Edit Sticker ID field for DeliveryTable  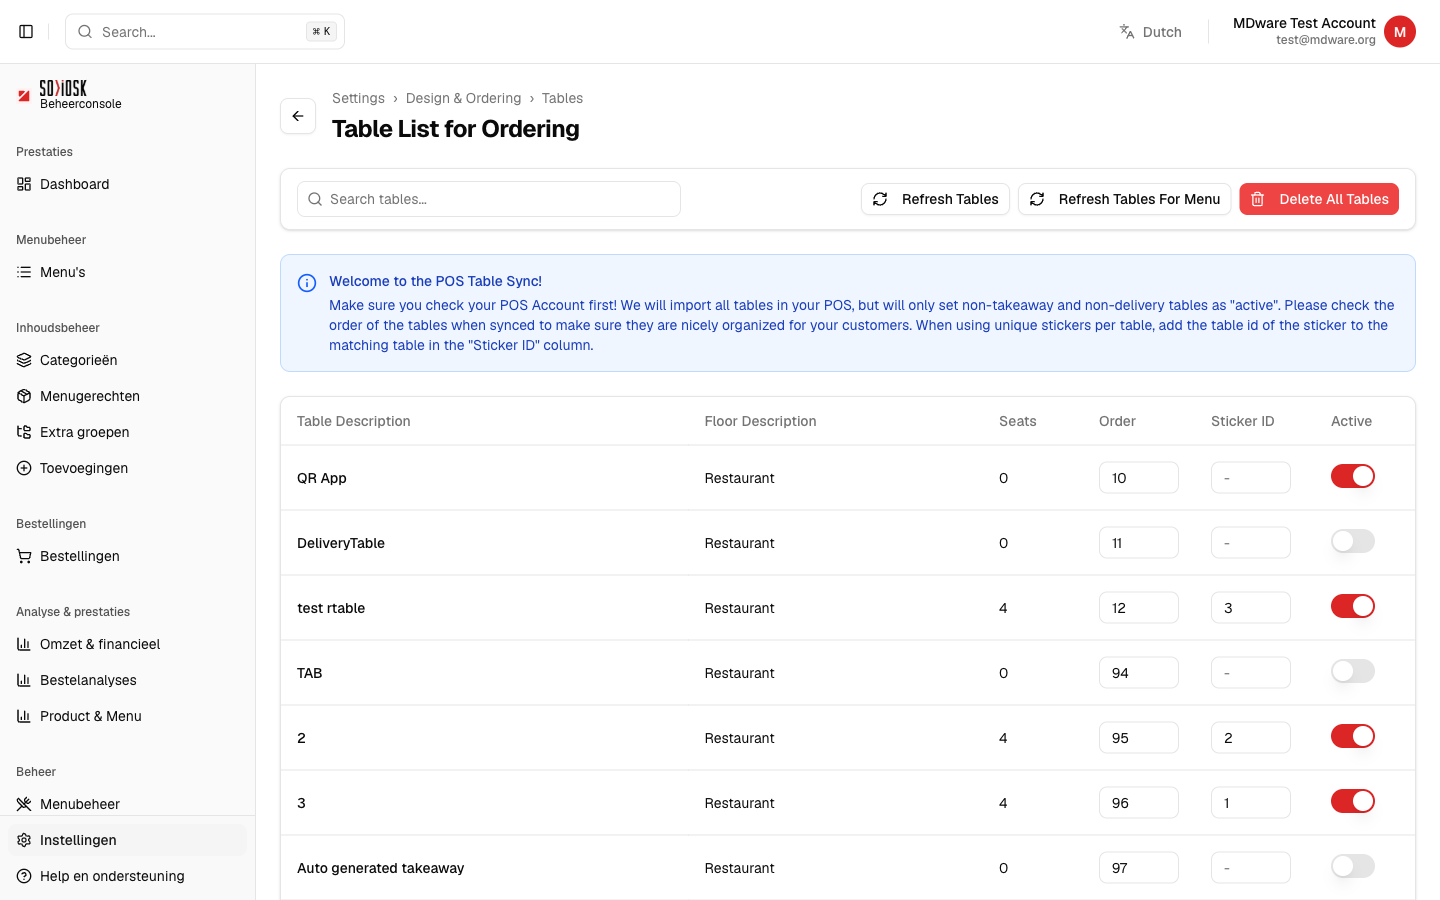coord(1251,543)
